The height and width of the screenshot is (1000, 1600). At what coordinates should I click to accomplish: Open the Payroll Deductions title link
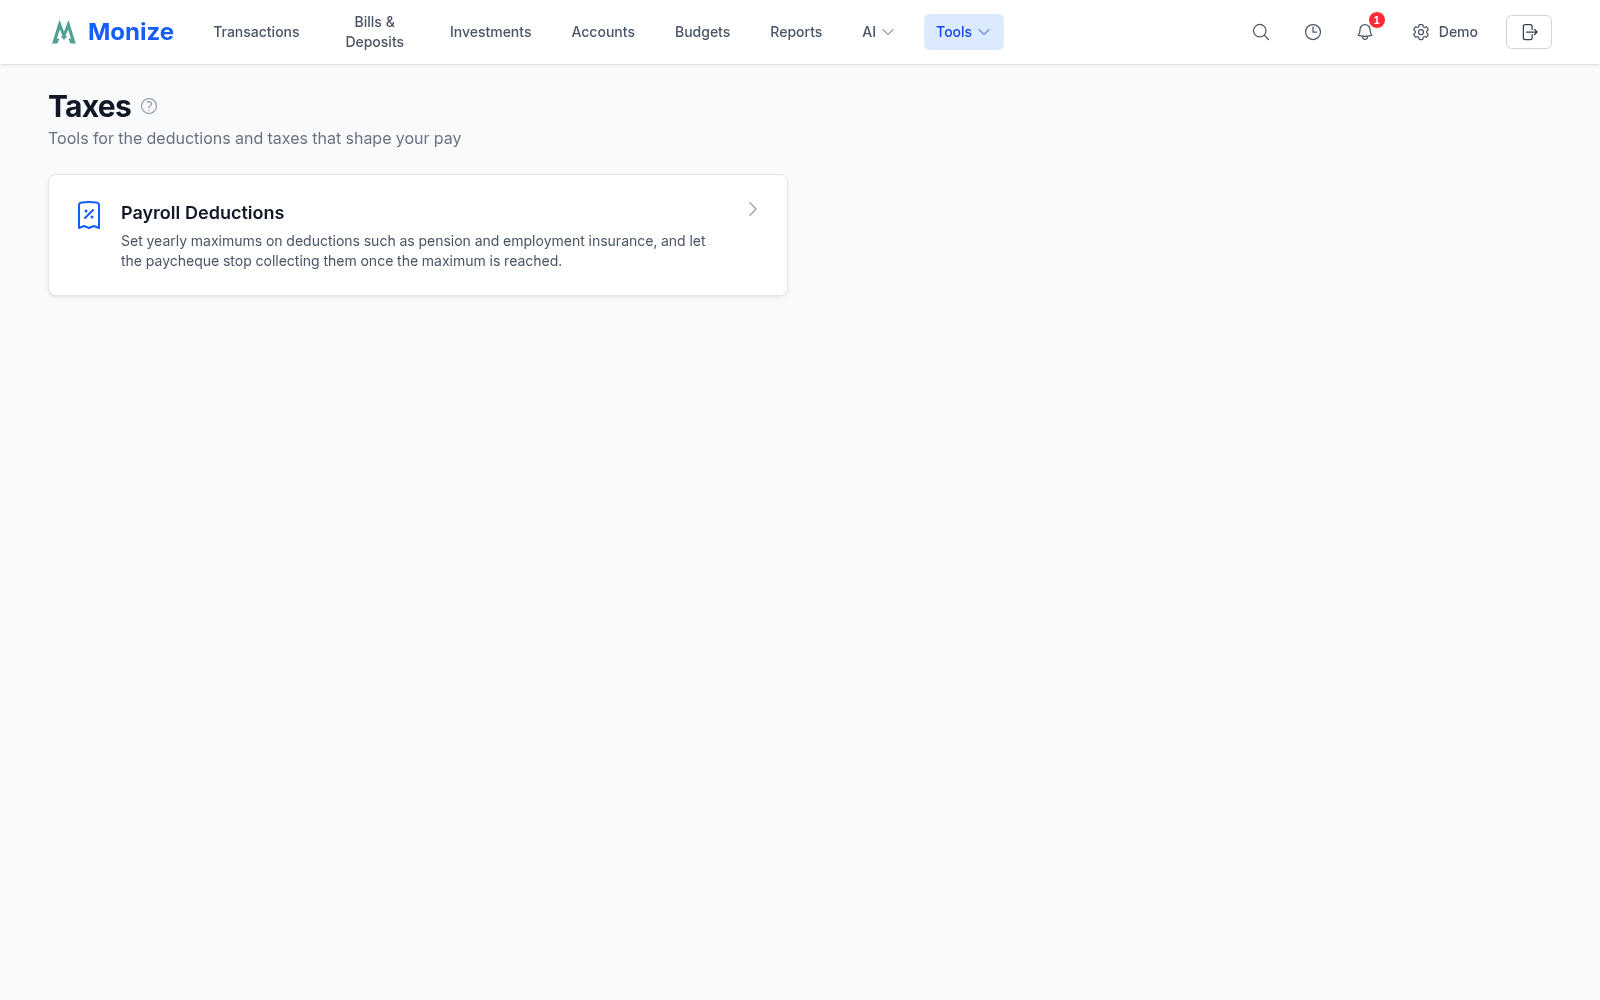tap(202, 213)
